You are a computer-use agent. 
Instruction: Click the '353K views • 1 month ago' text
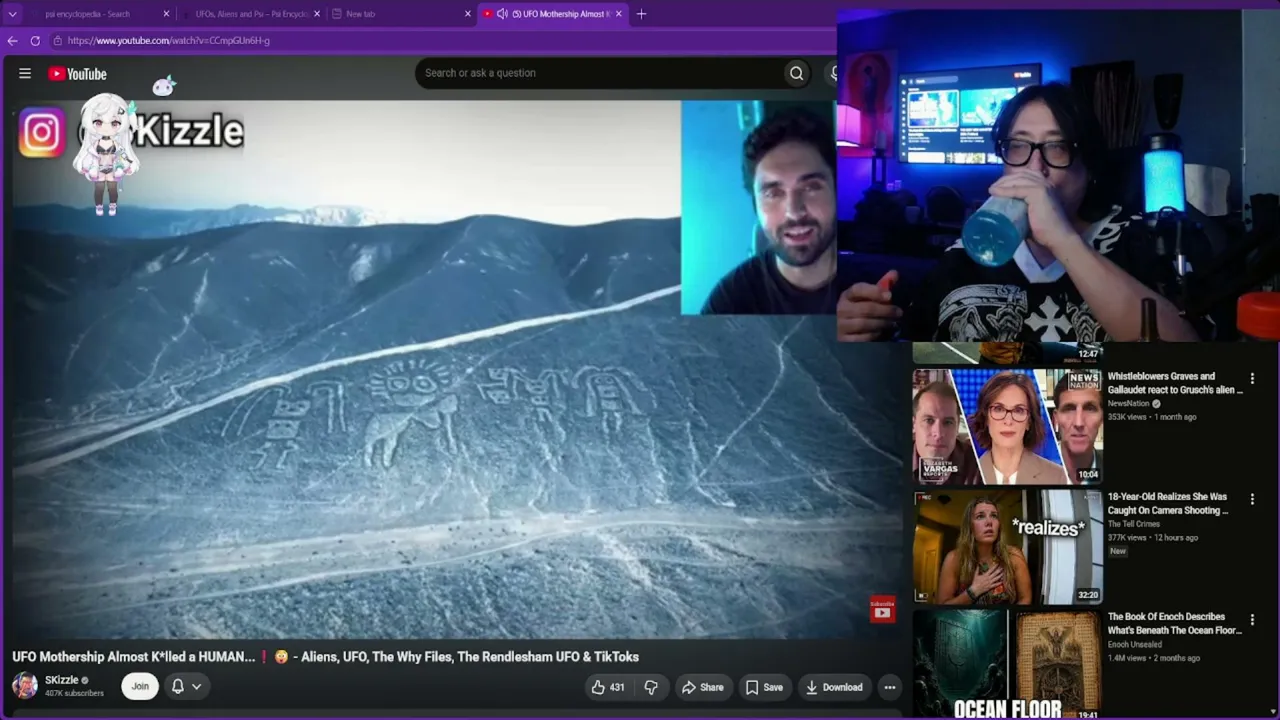[x=1152, y=417]
